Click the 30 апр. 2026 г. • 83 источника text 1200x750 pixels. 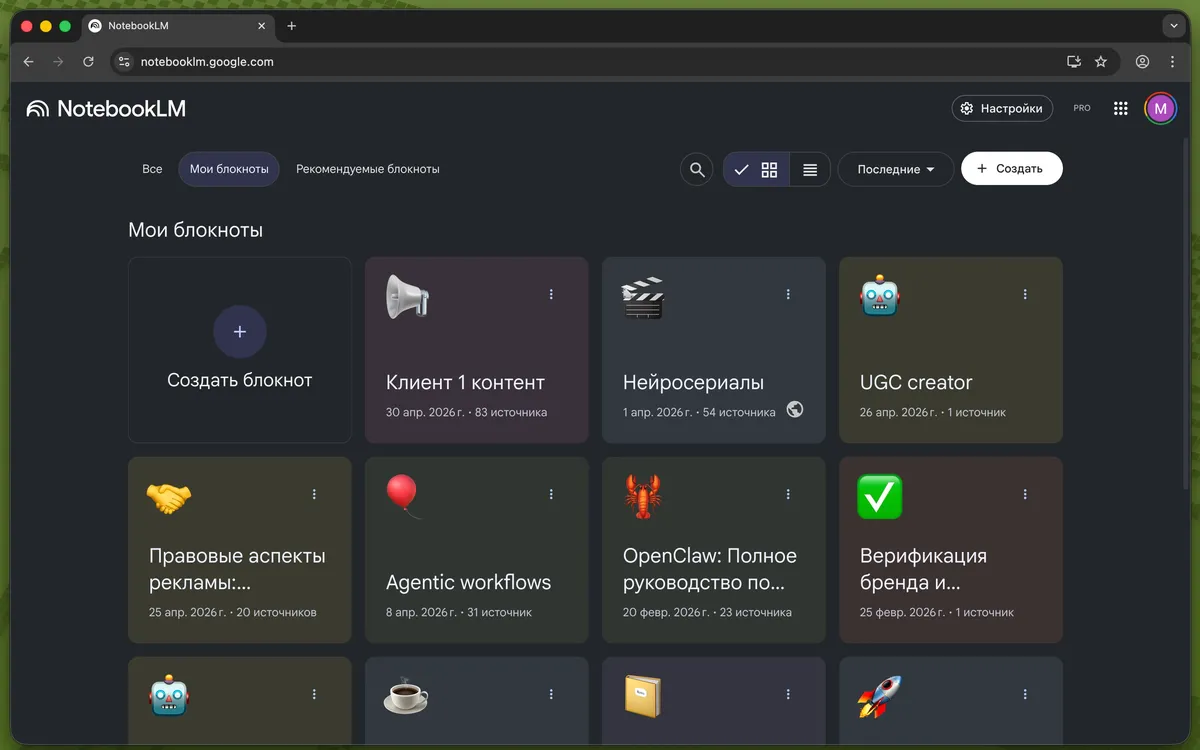coord(466,412)
